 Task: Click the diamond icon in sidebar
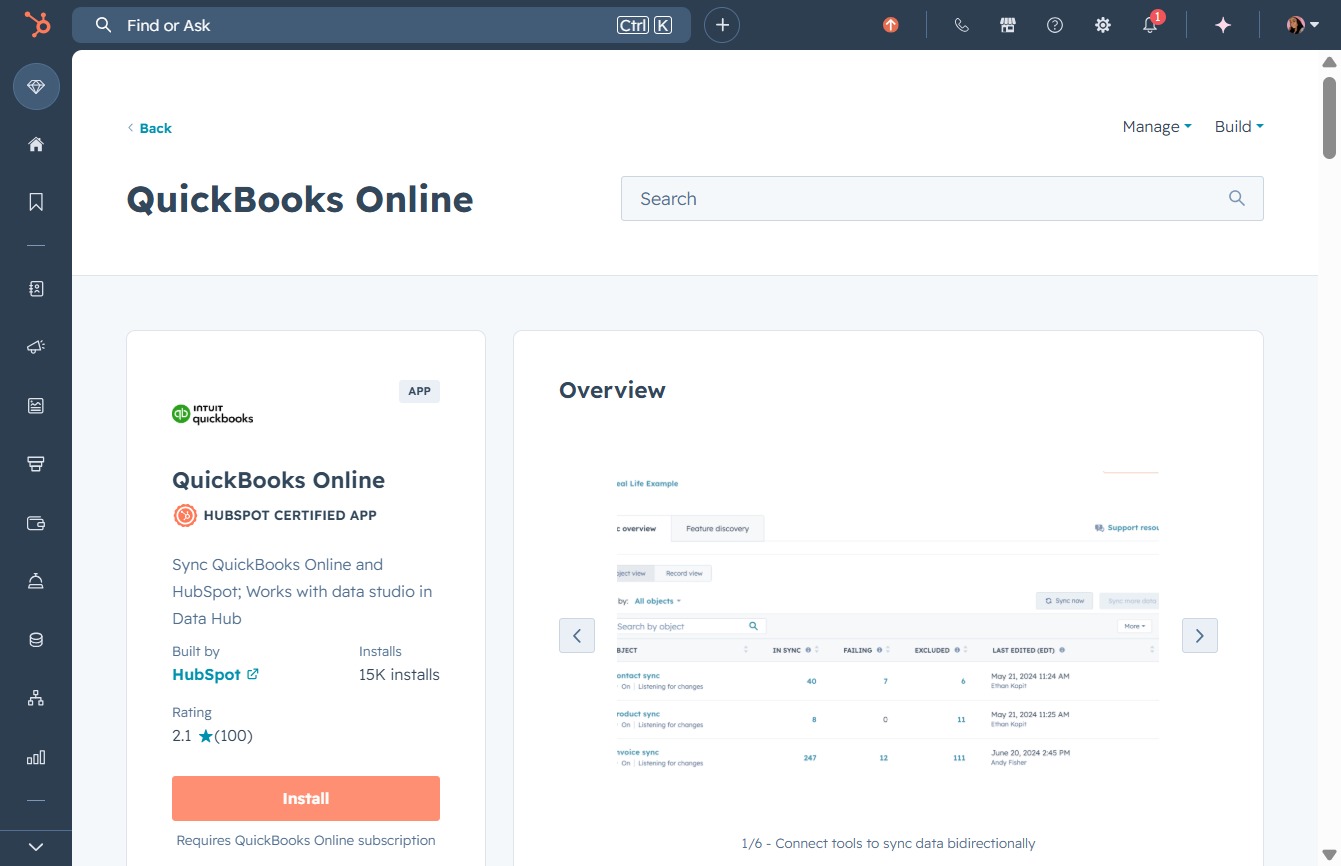[36, 87]
